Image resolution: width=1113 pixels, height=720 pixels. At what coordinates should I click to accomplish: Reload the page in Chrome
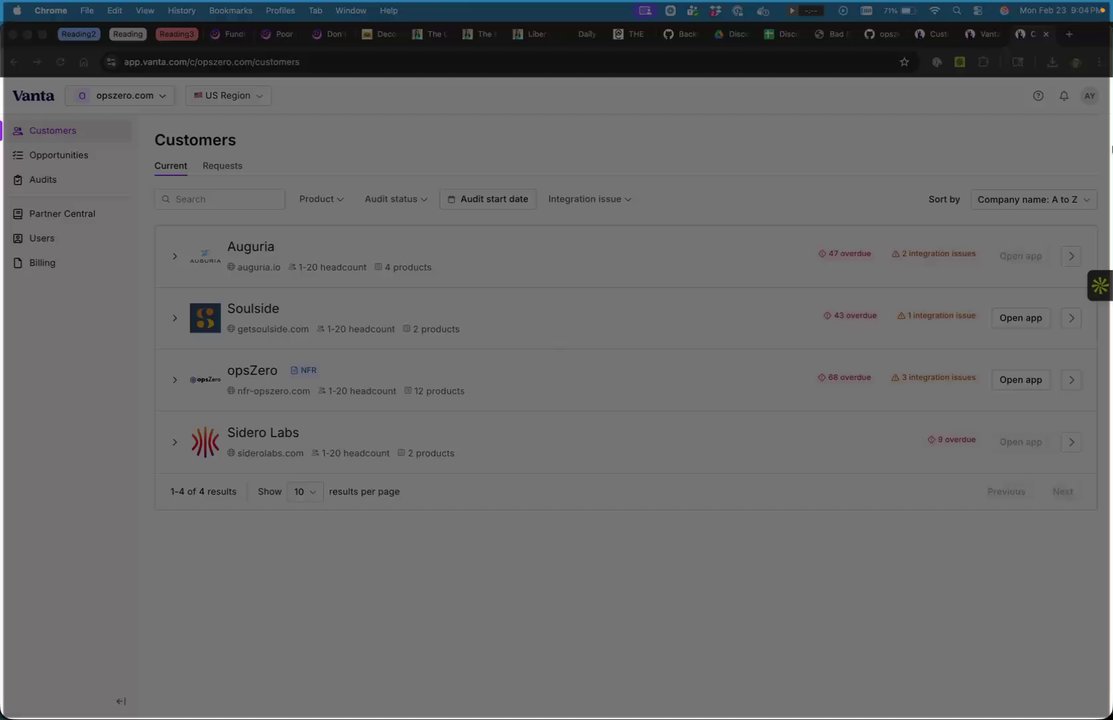(60, 62)
